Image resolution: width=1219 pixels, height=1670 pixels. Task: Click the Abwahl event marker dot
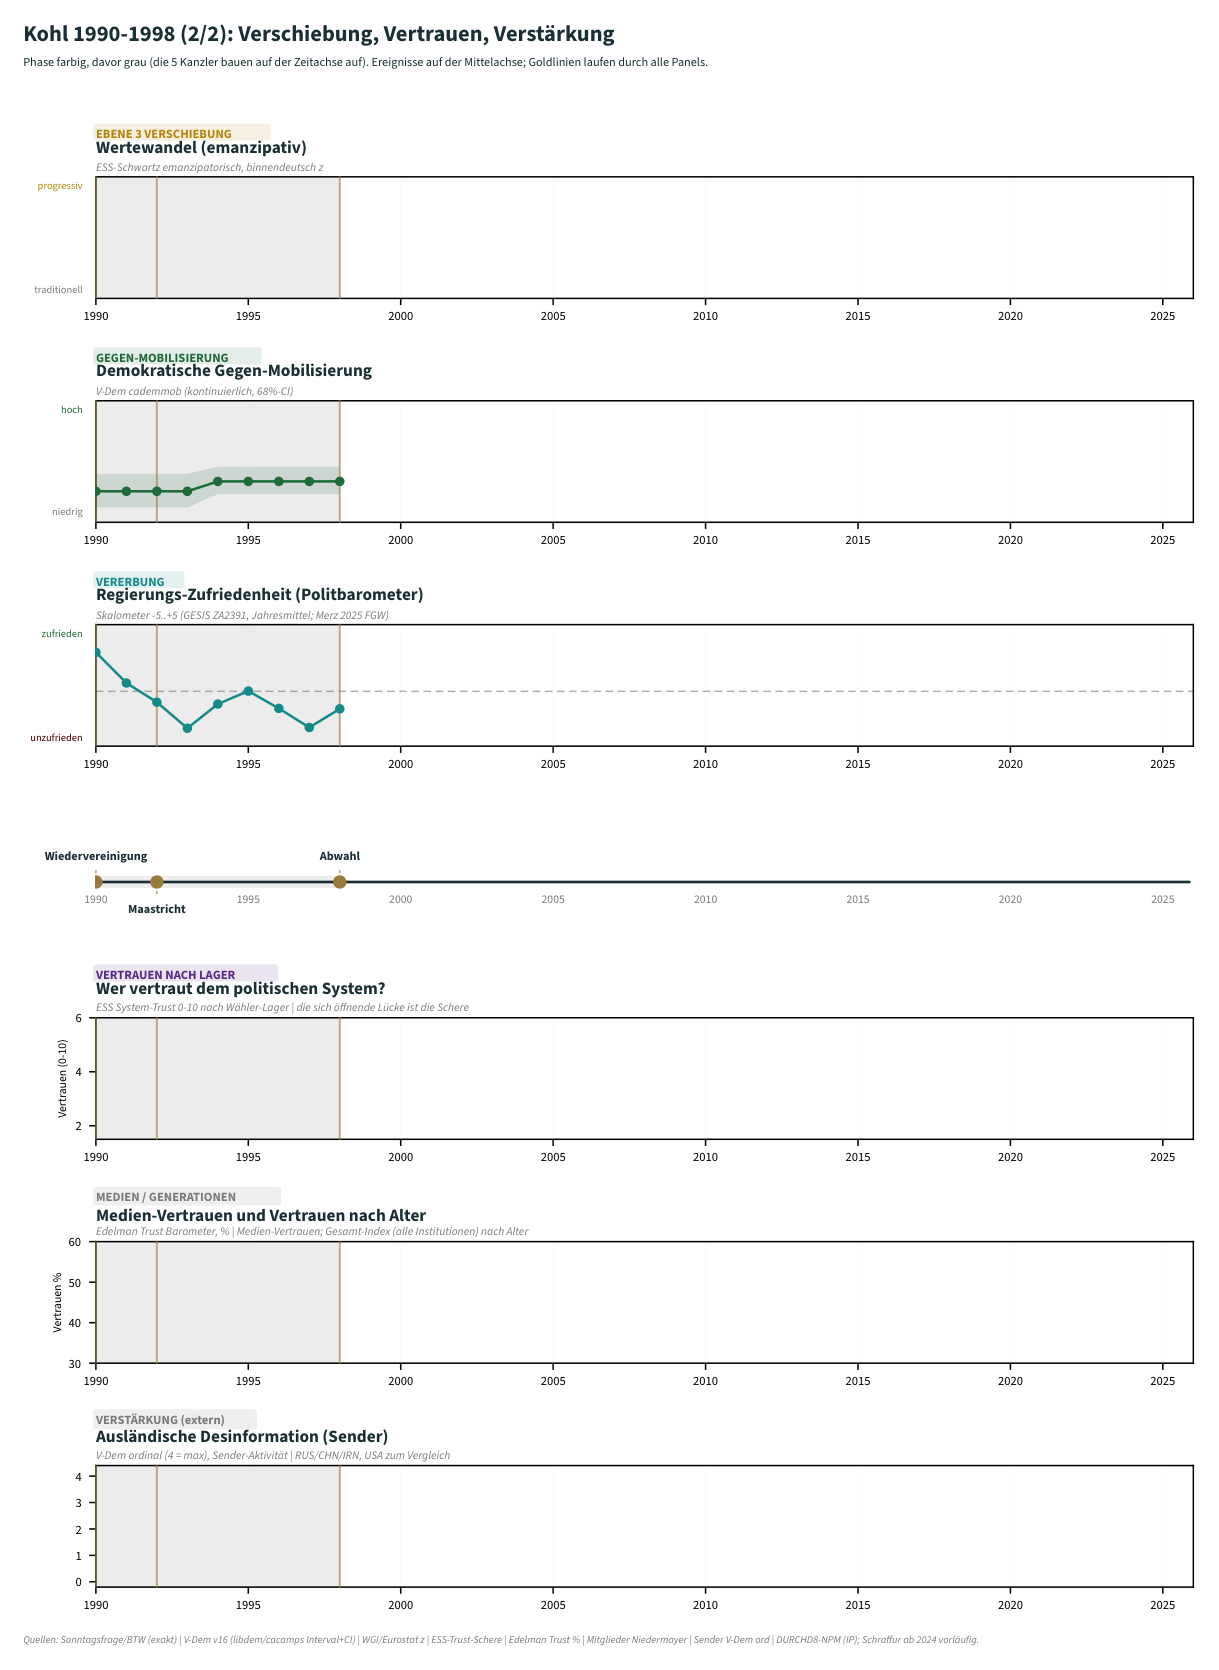pyautogui.click(x=340, y=881)
